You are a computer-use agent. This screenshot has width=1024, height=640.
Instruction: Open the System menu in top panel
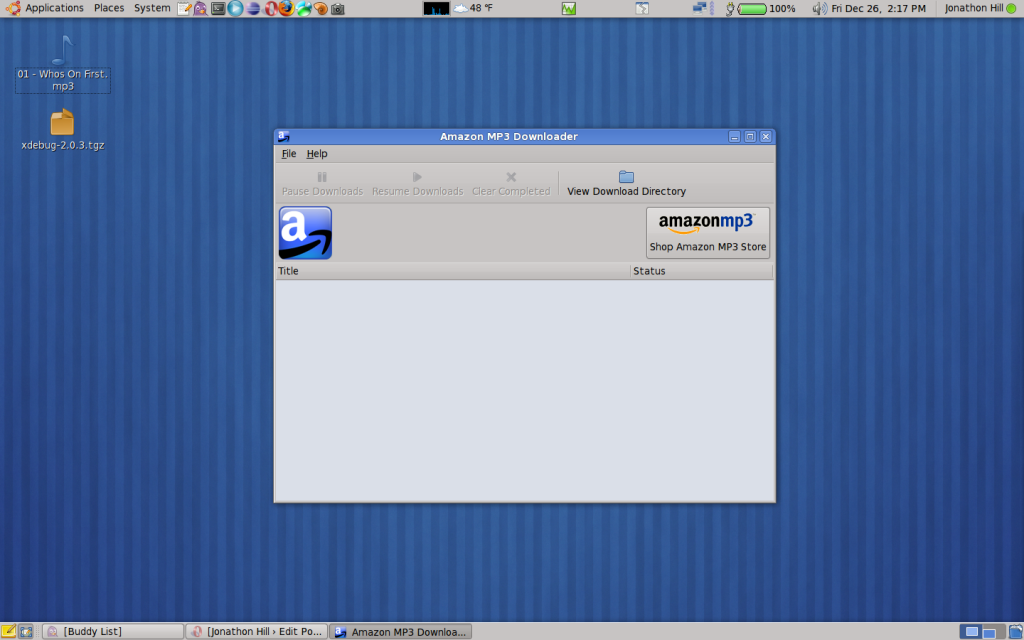(x=152, y=8)
